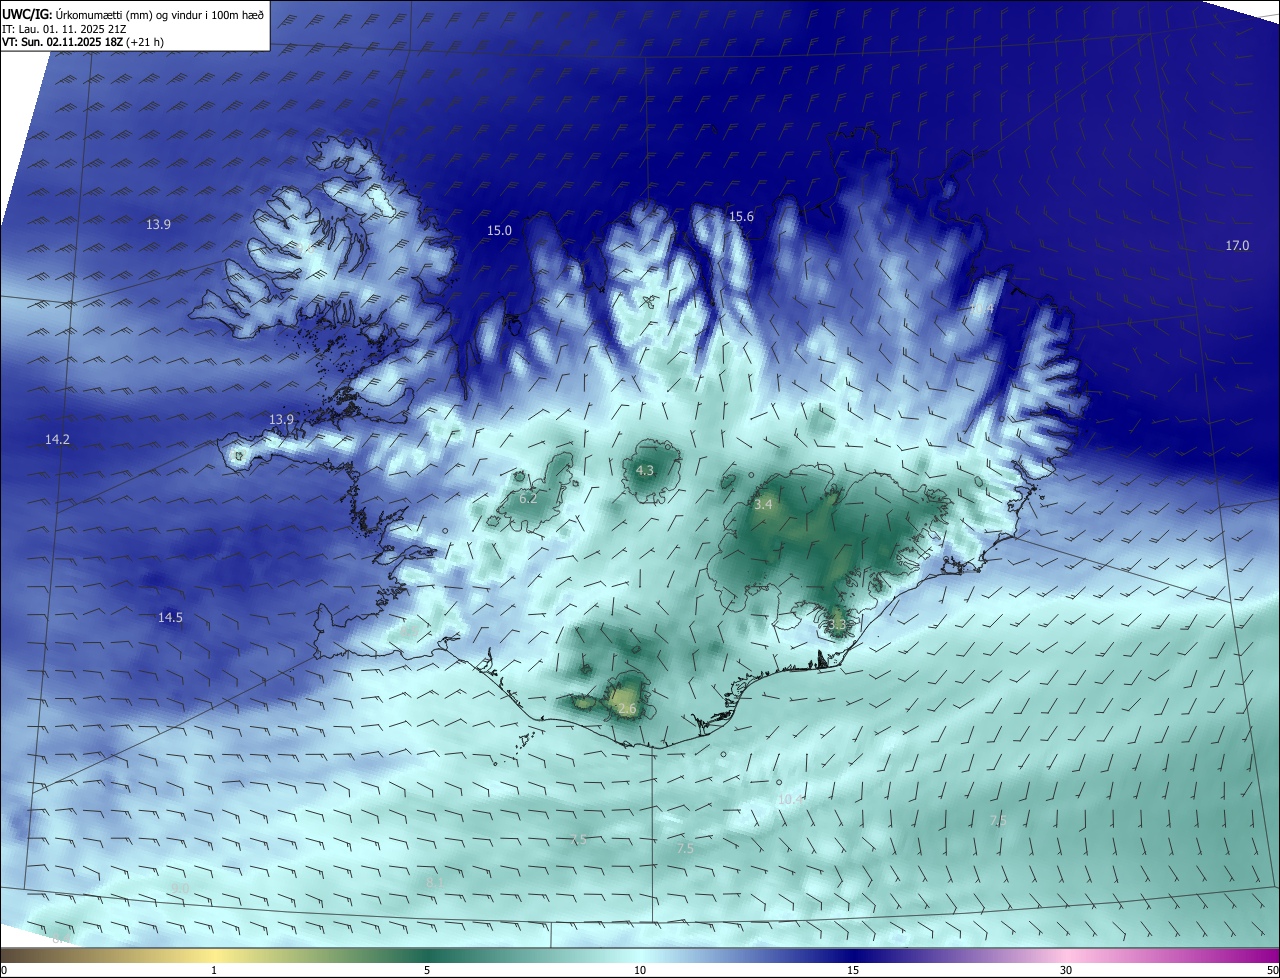Image resolution: width=1280 pixels, height=978 pixels.
Task: Click the "UWC/IG:" label in the header box
Action: 27,13
